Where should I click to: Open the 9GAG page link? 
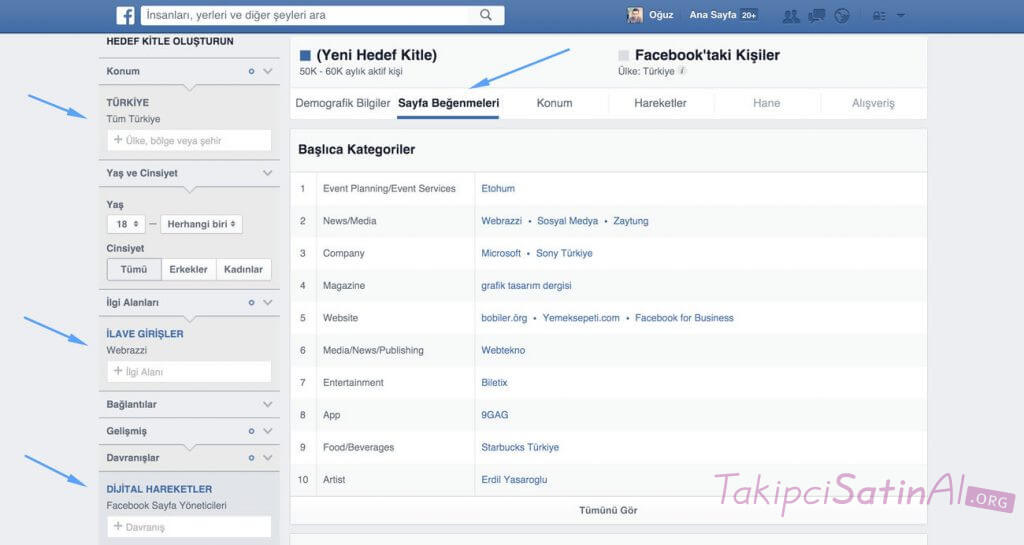point(494,415)
